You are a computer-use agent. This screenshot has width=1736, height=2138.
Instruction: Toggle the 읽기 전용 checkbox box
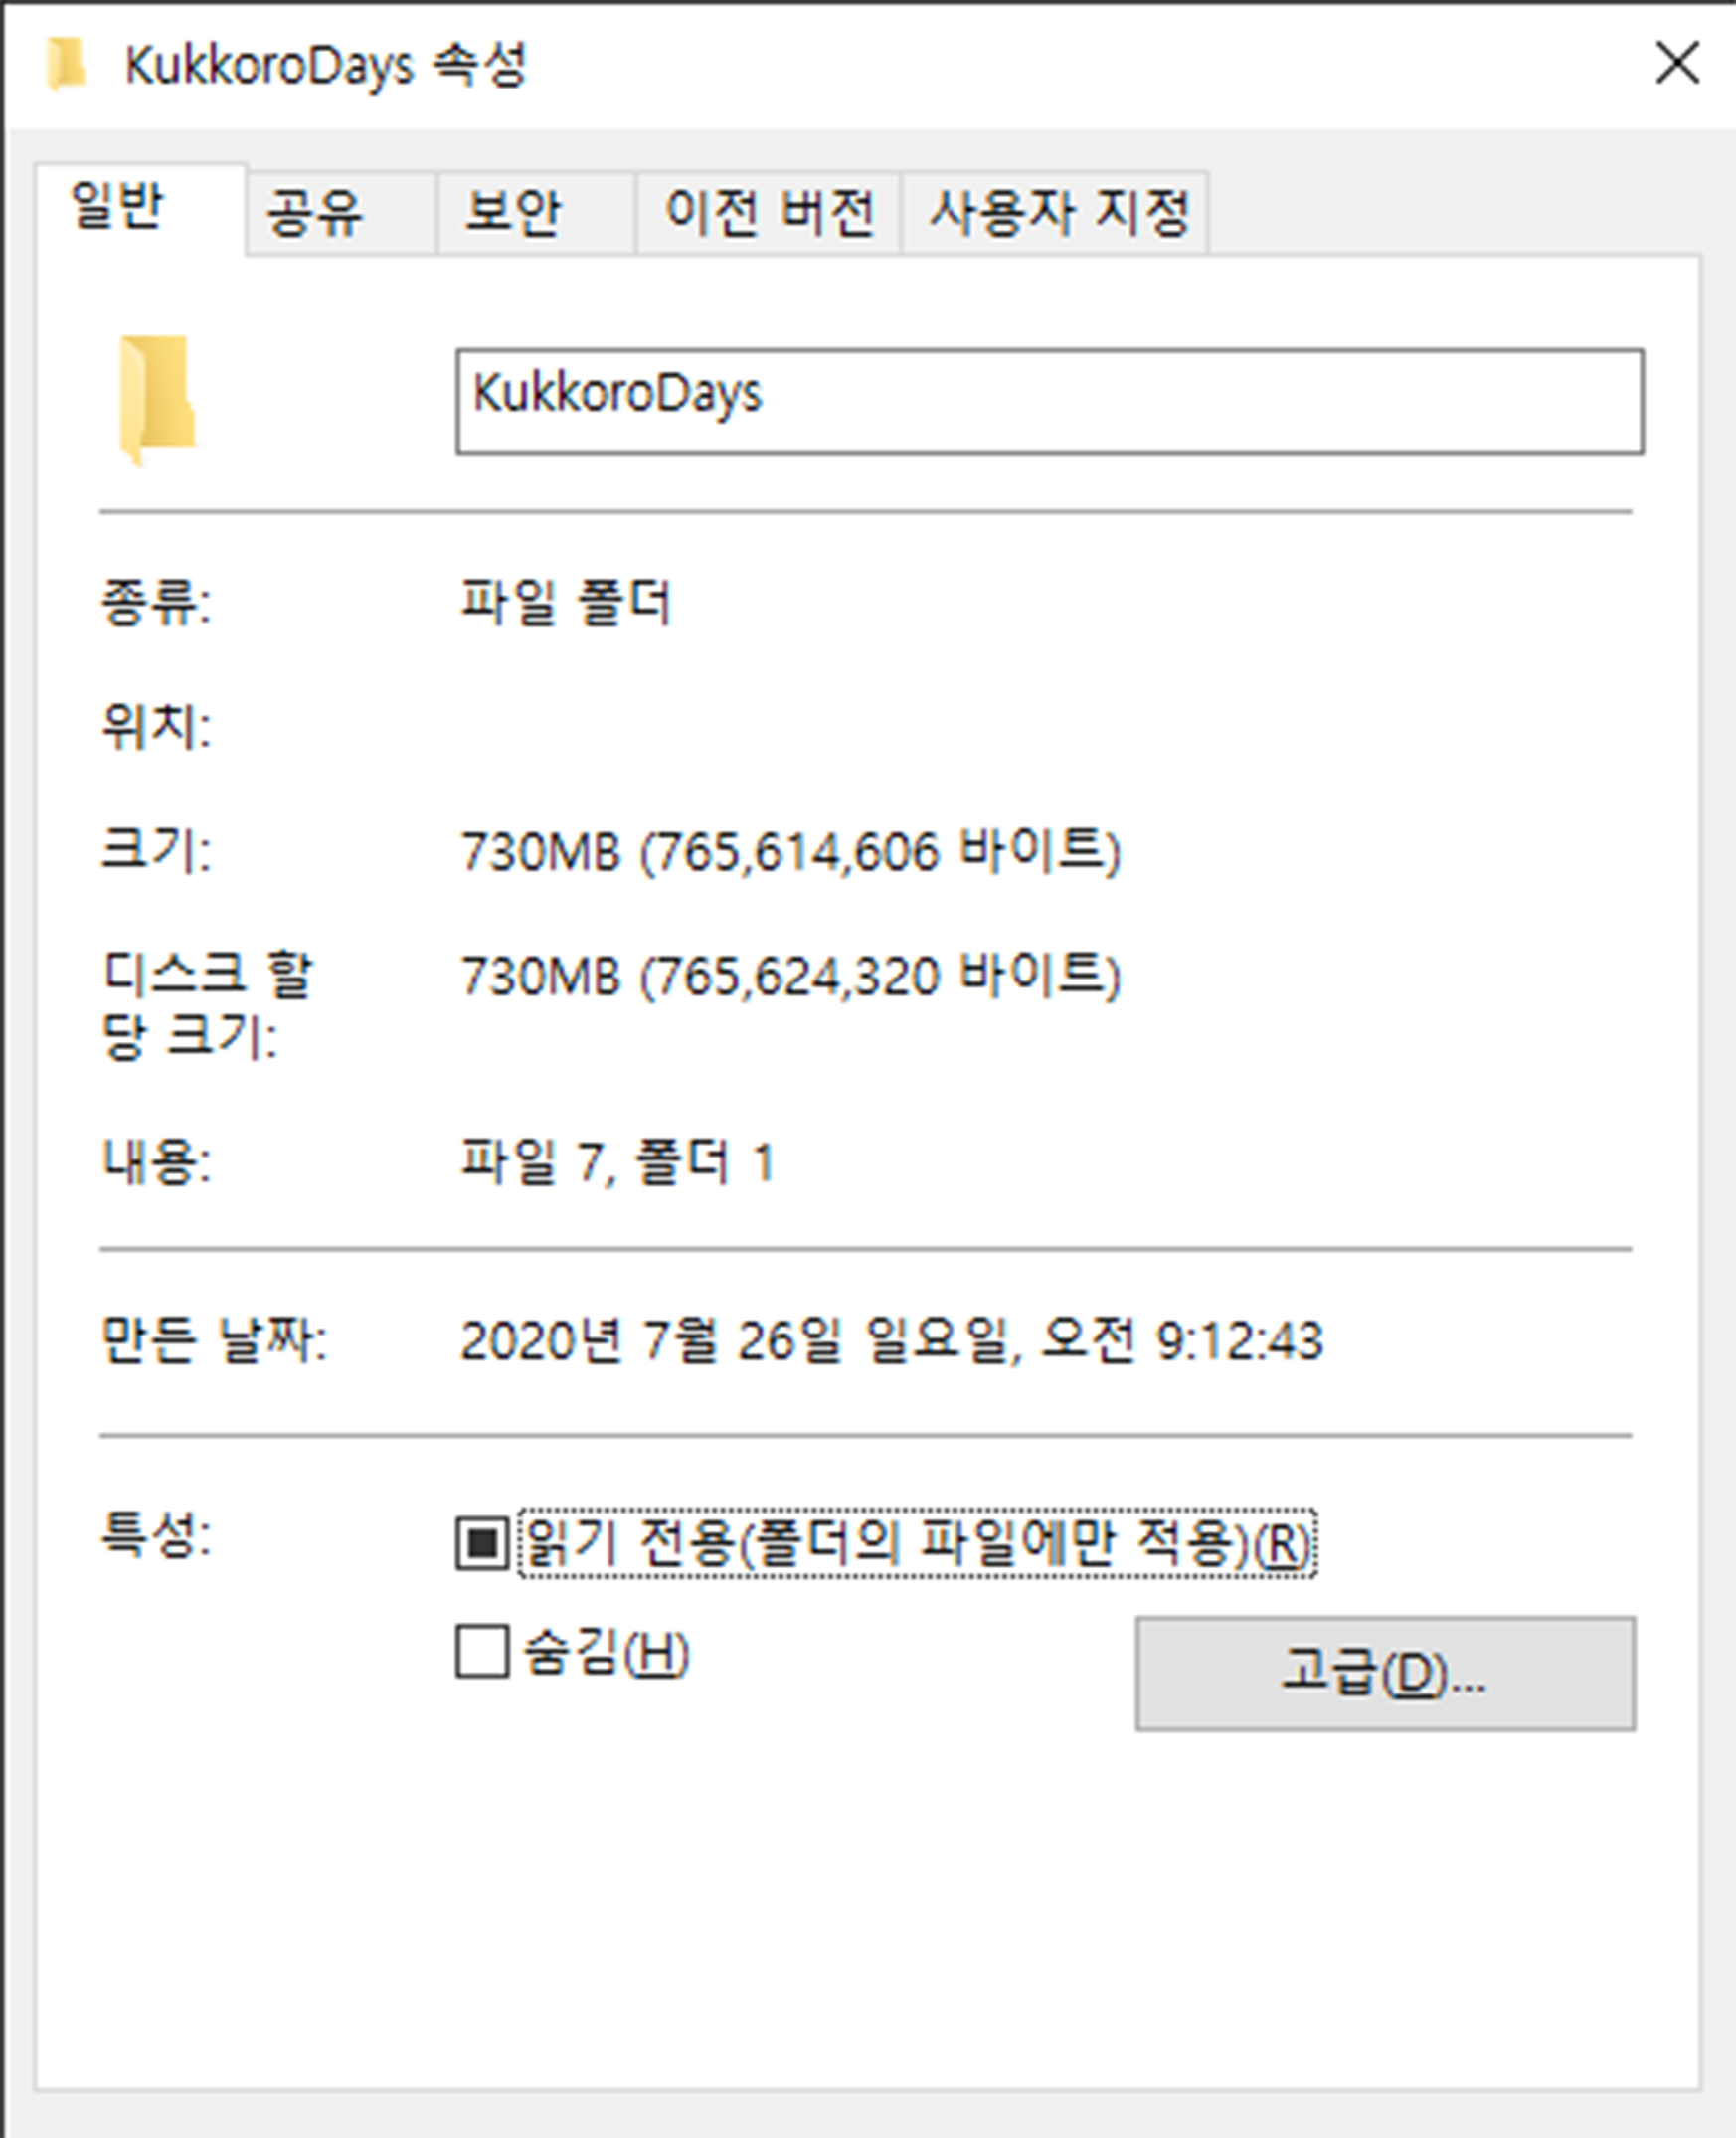pos(482,1543)
